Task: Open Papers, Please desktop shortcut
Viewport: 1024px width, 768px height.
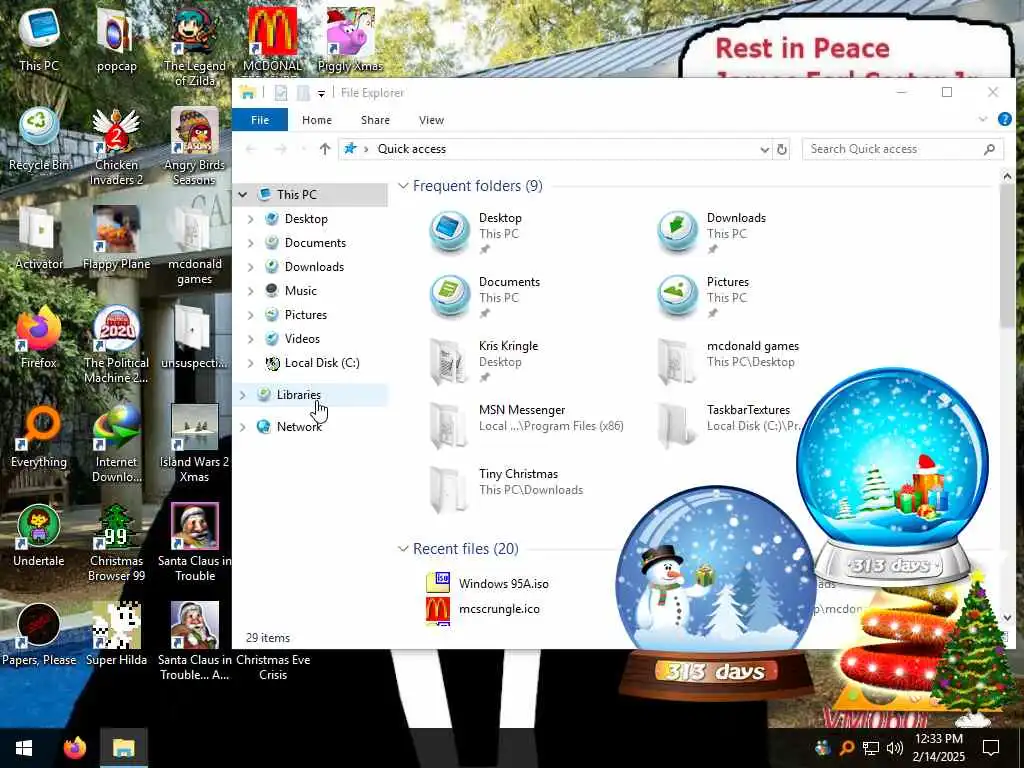Action: 39,635
